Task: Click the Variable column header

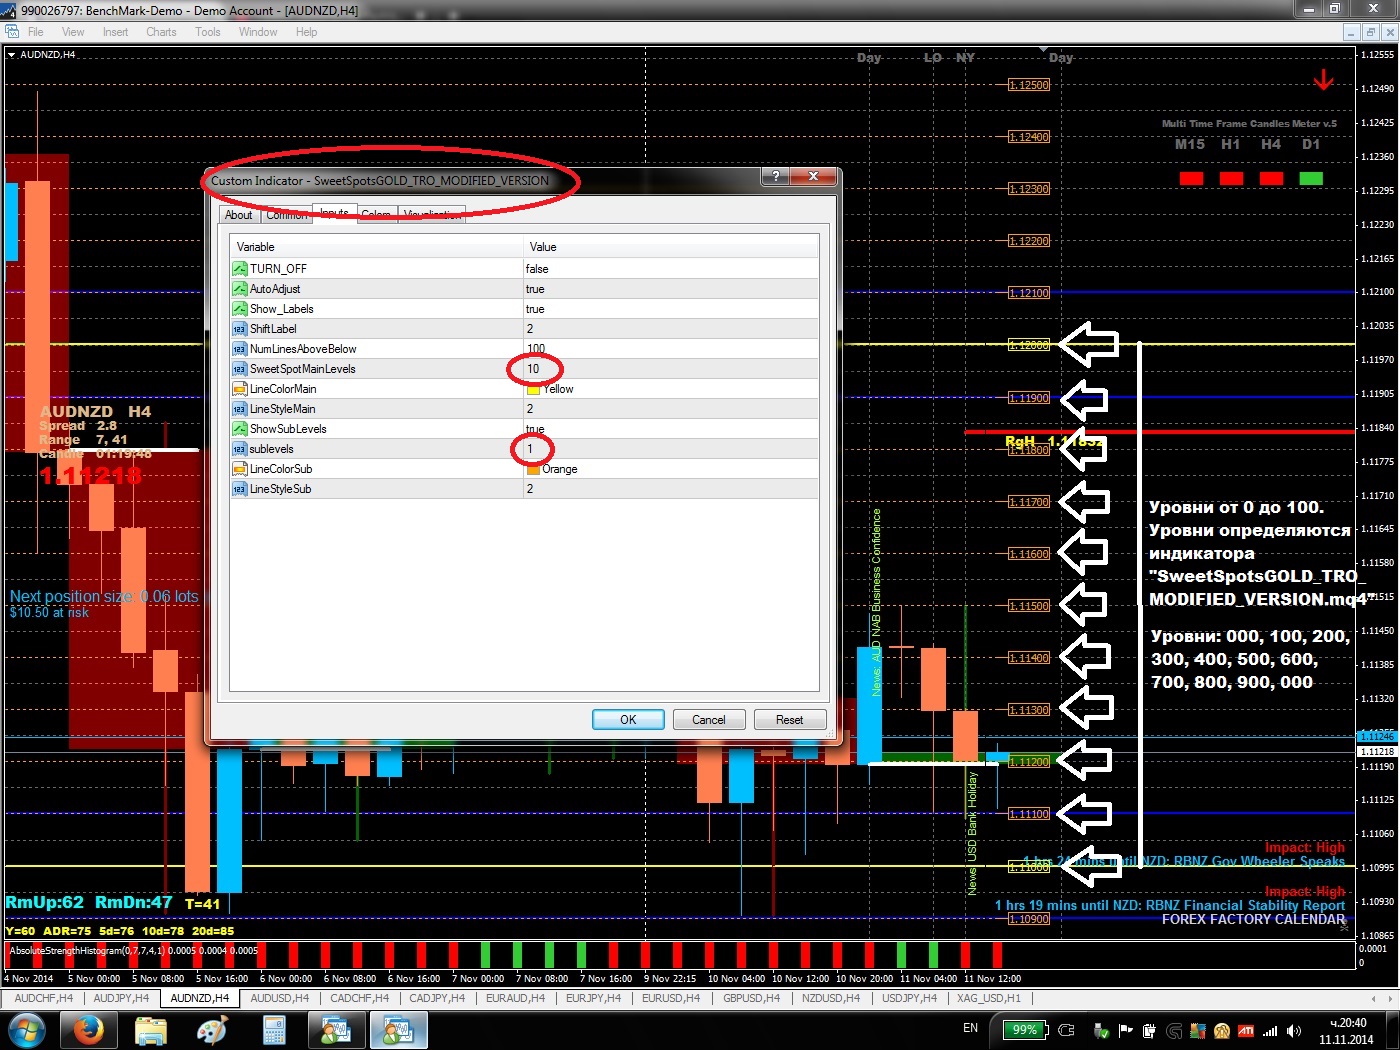Action: coord(376,246)
